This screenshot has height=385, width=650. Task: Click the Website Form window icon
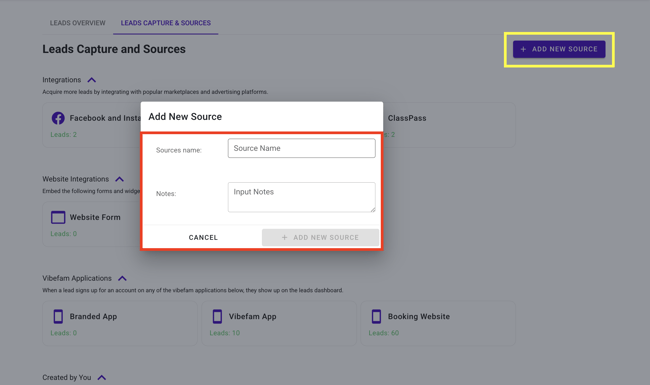(x=58, y=217)
